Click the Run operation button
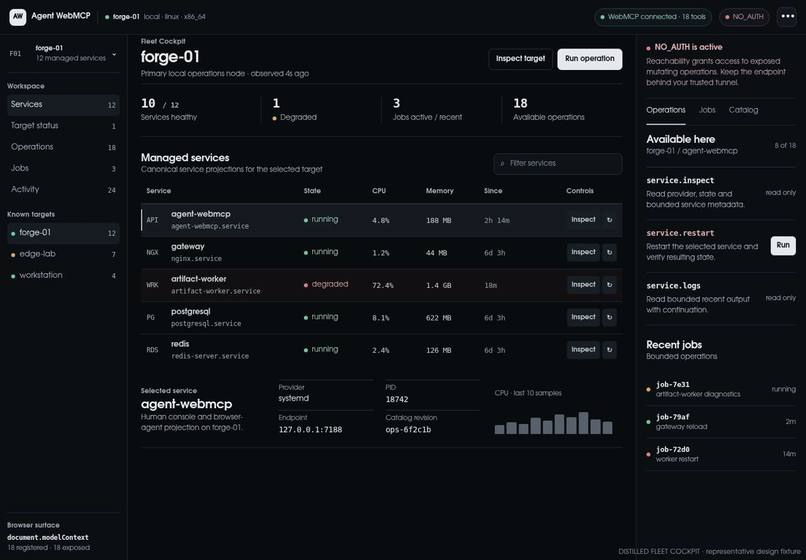 (590, 59)
